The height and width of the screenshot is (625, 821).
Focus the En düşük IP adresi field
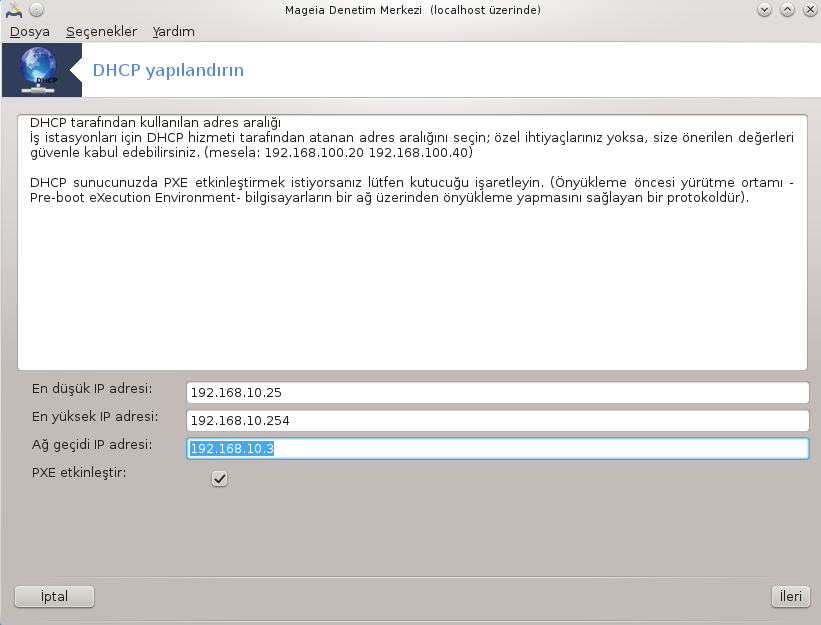pos(497,393)
